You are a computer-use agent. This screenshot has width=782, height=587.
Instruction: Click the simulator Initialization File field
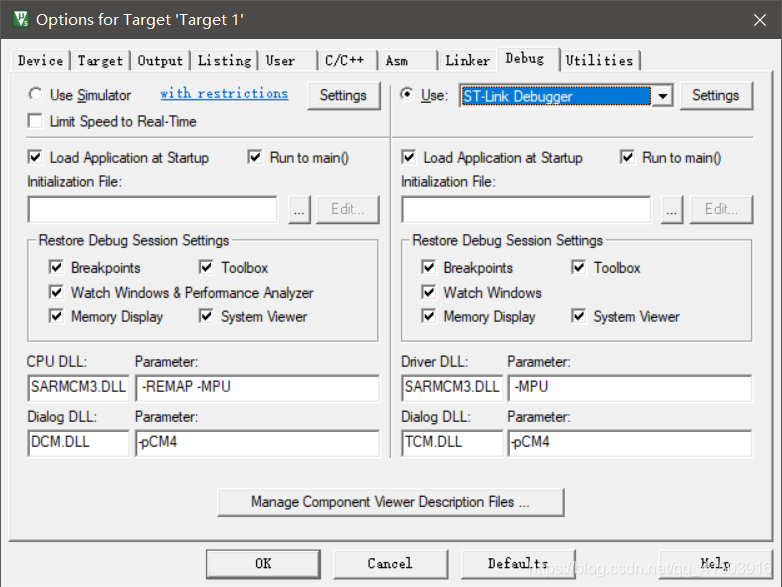coord(153,209)
